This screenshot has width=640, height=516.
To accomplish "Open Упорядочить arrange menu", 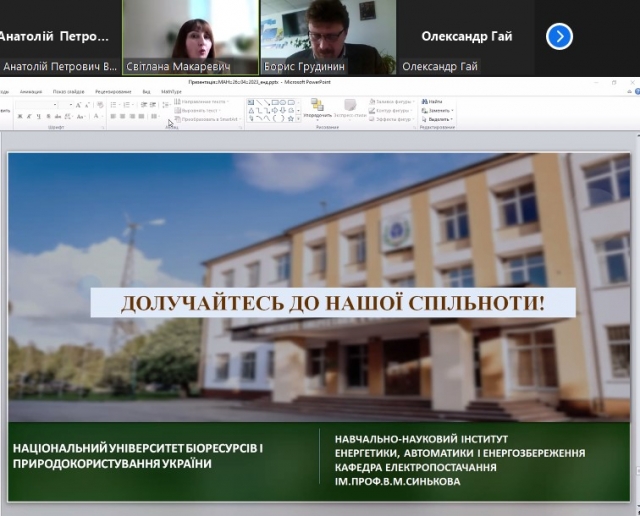I will click(x=318, y=109).
